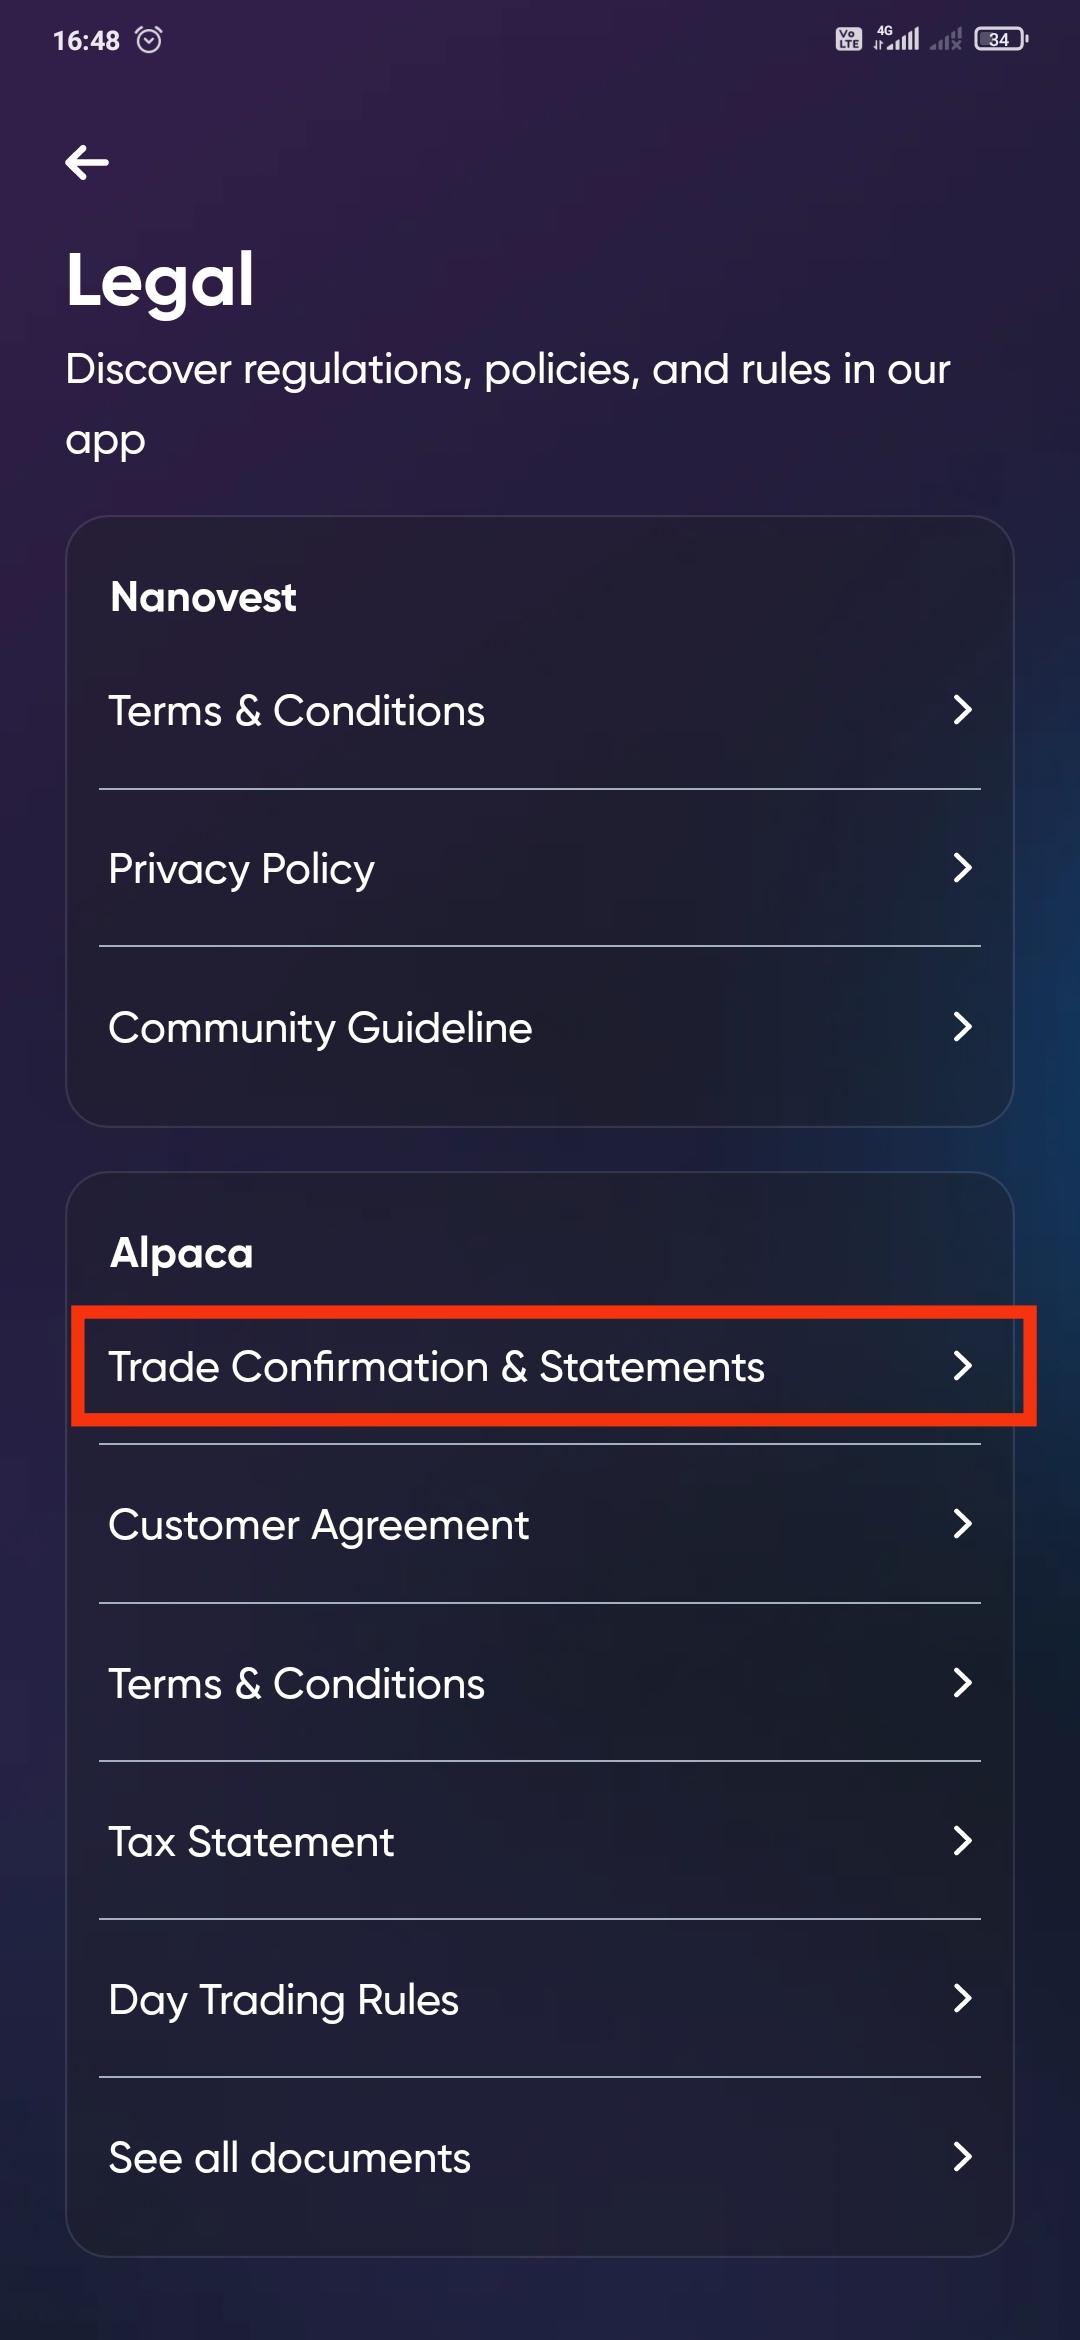Open Nanovest Terms & Conditions chevron
This screenshot has height=2340, width=1080.
(962, 710)
